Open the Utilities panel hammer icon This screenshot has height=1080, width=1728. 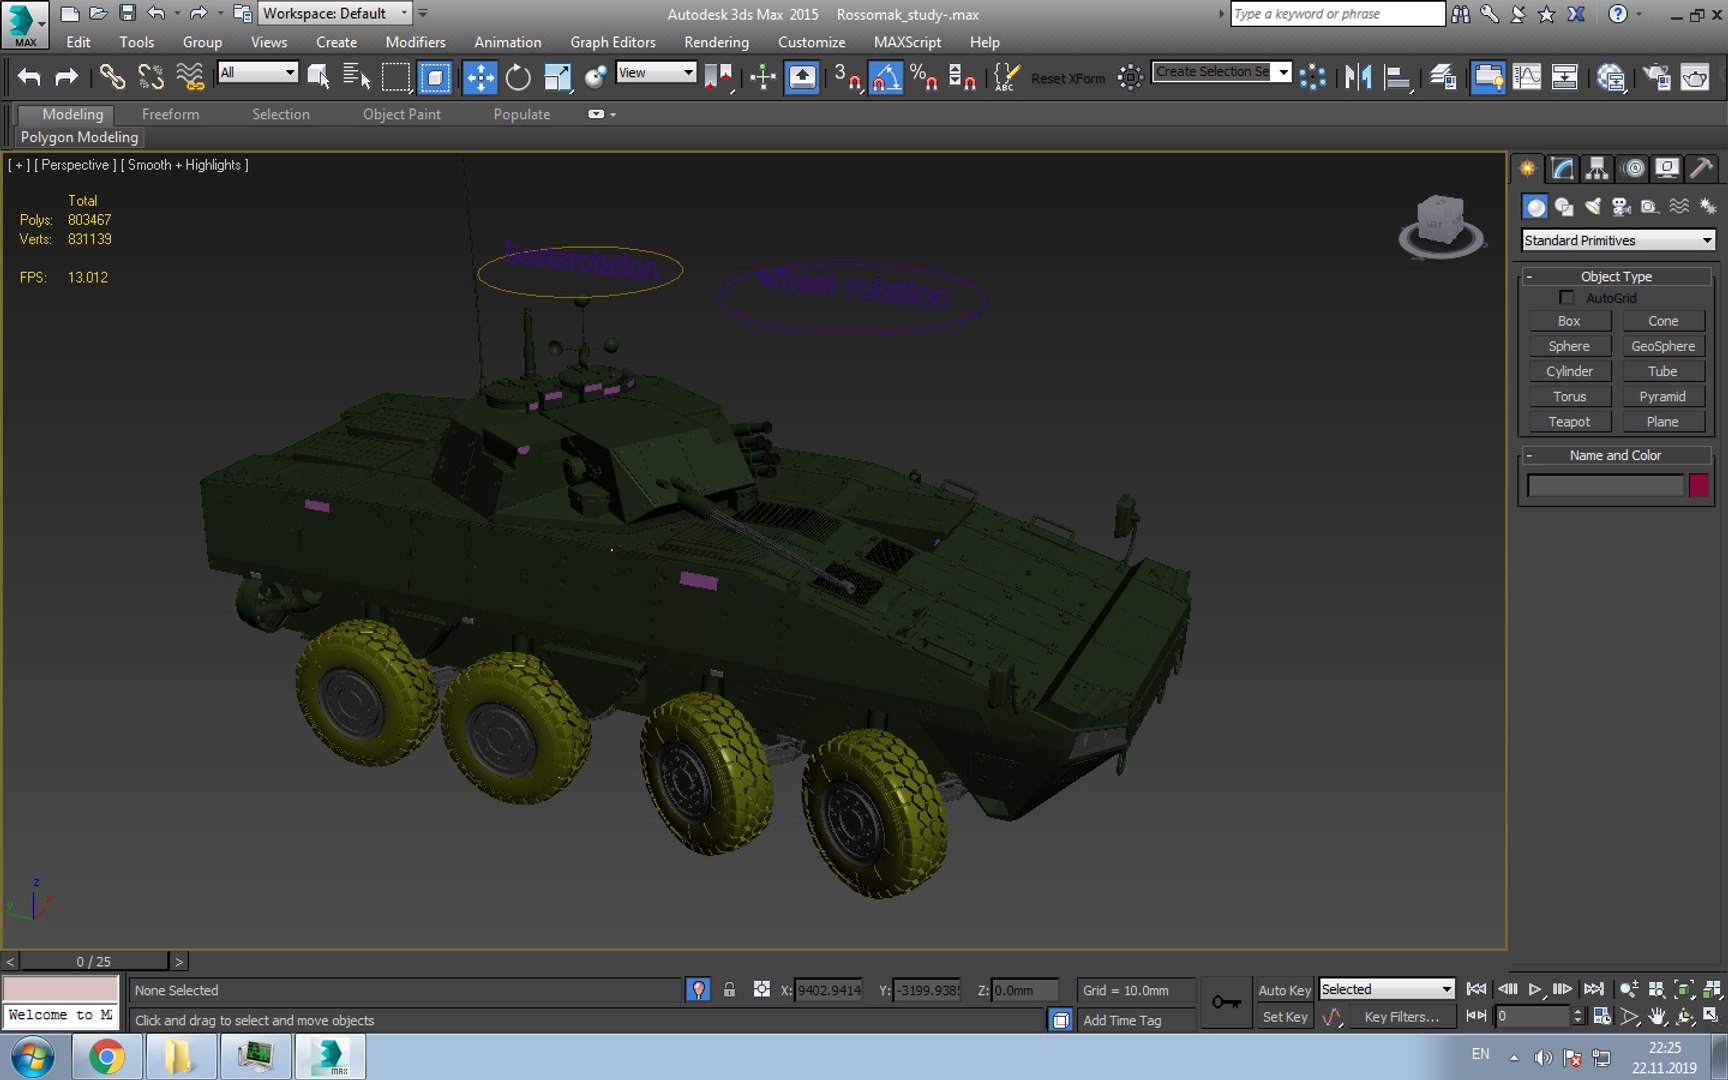(1701, 169)
